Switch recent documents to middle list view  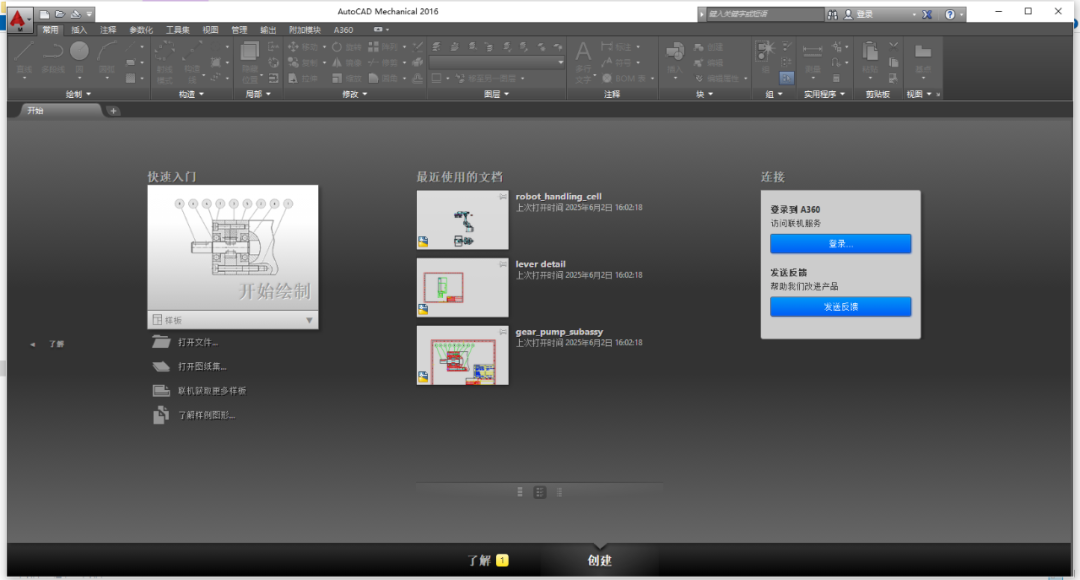pyautogui.click(x=540, y=492)
